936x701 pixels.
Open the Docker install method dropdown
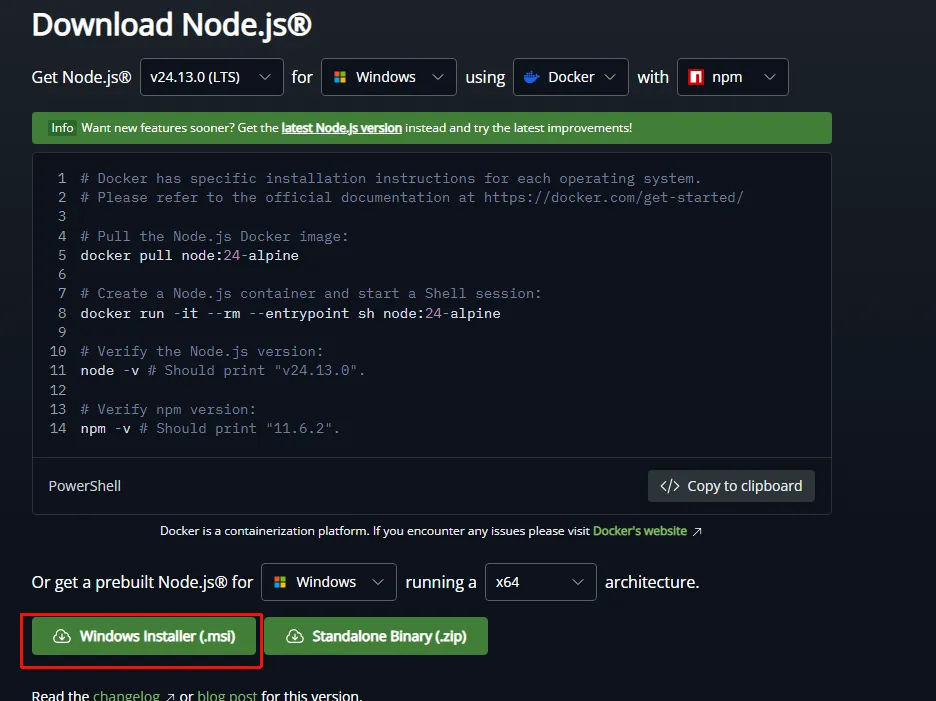pos(571,77)
